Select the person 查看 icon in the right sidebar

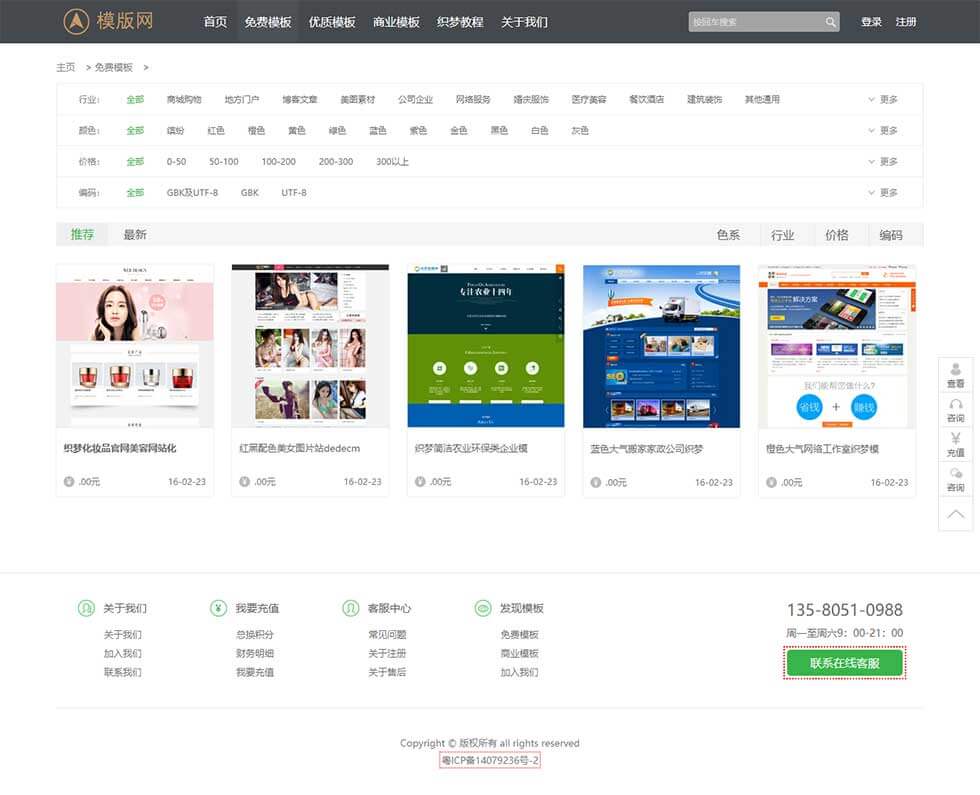pos(955,370)
